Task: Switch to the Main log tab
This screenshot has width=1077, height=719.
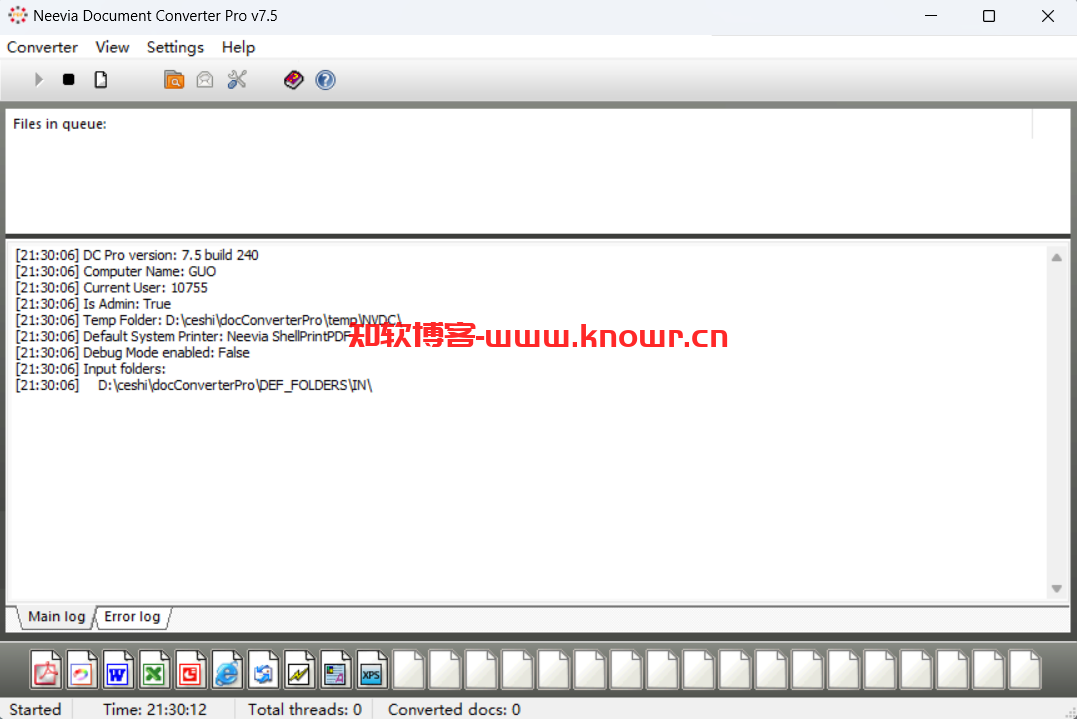Action: [x=56, y=617]
